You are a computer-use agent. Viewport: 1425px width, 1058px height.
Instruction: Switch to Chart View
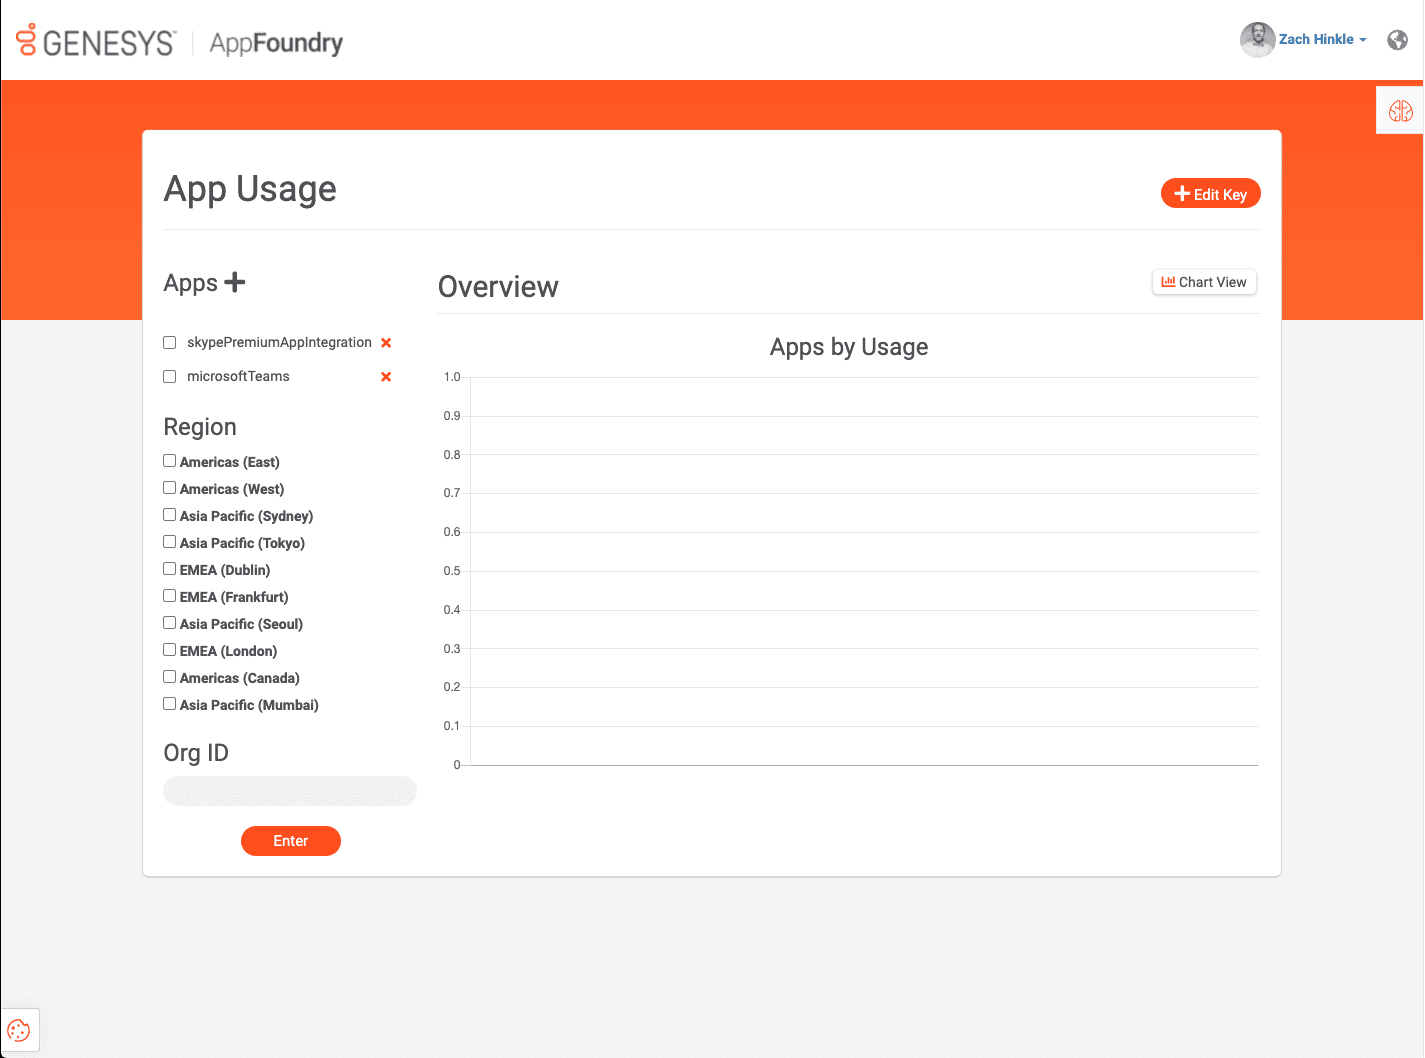[1204, 282]
